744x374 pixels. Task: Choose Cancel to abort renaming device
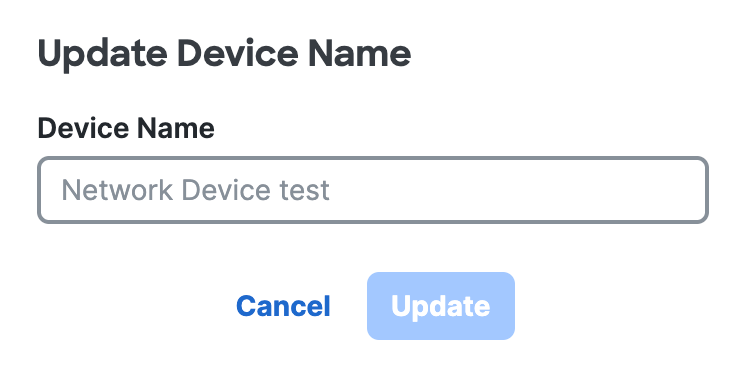pos(283,306)
